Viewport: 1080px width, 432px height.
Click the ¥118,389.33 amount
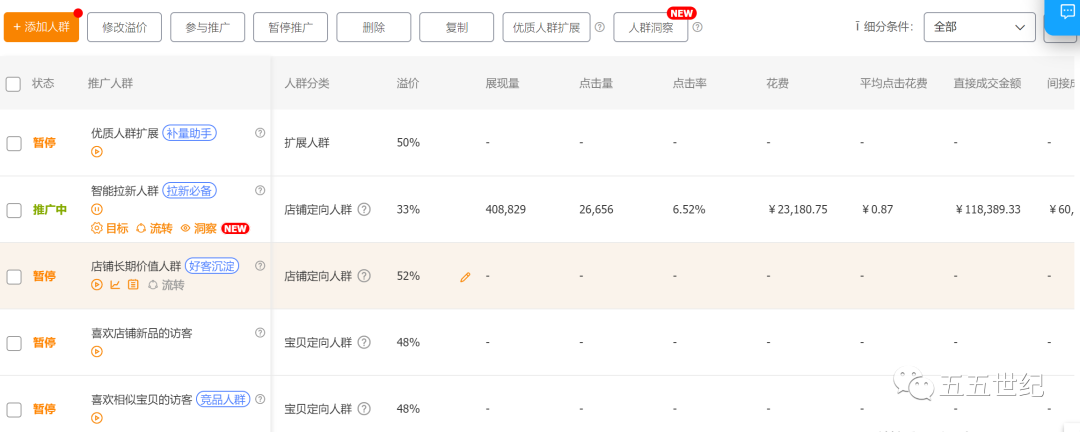coord(989,209)
